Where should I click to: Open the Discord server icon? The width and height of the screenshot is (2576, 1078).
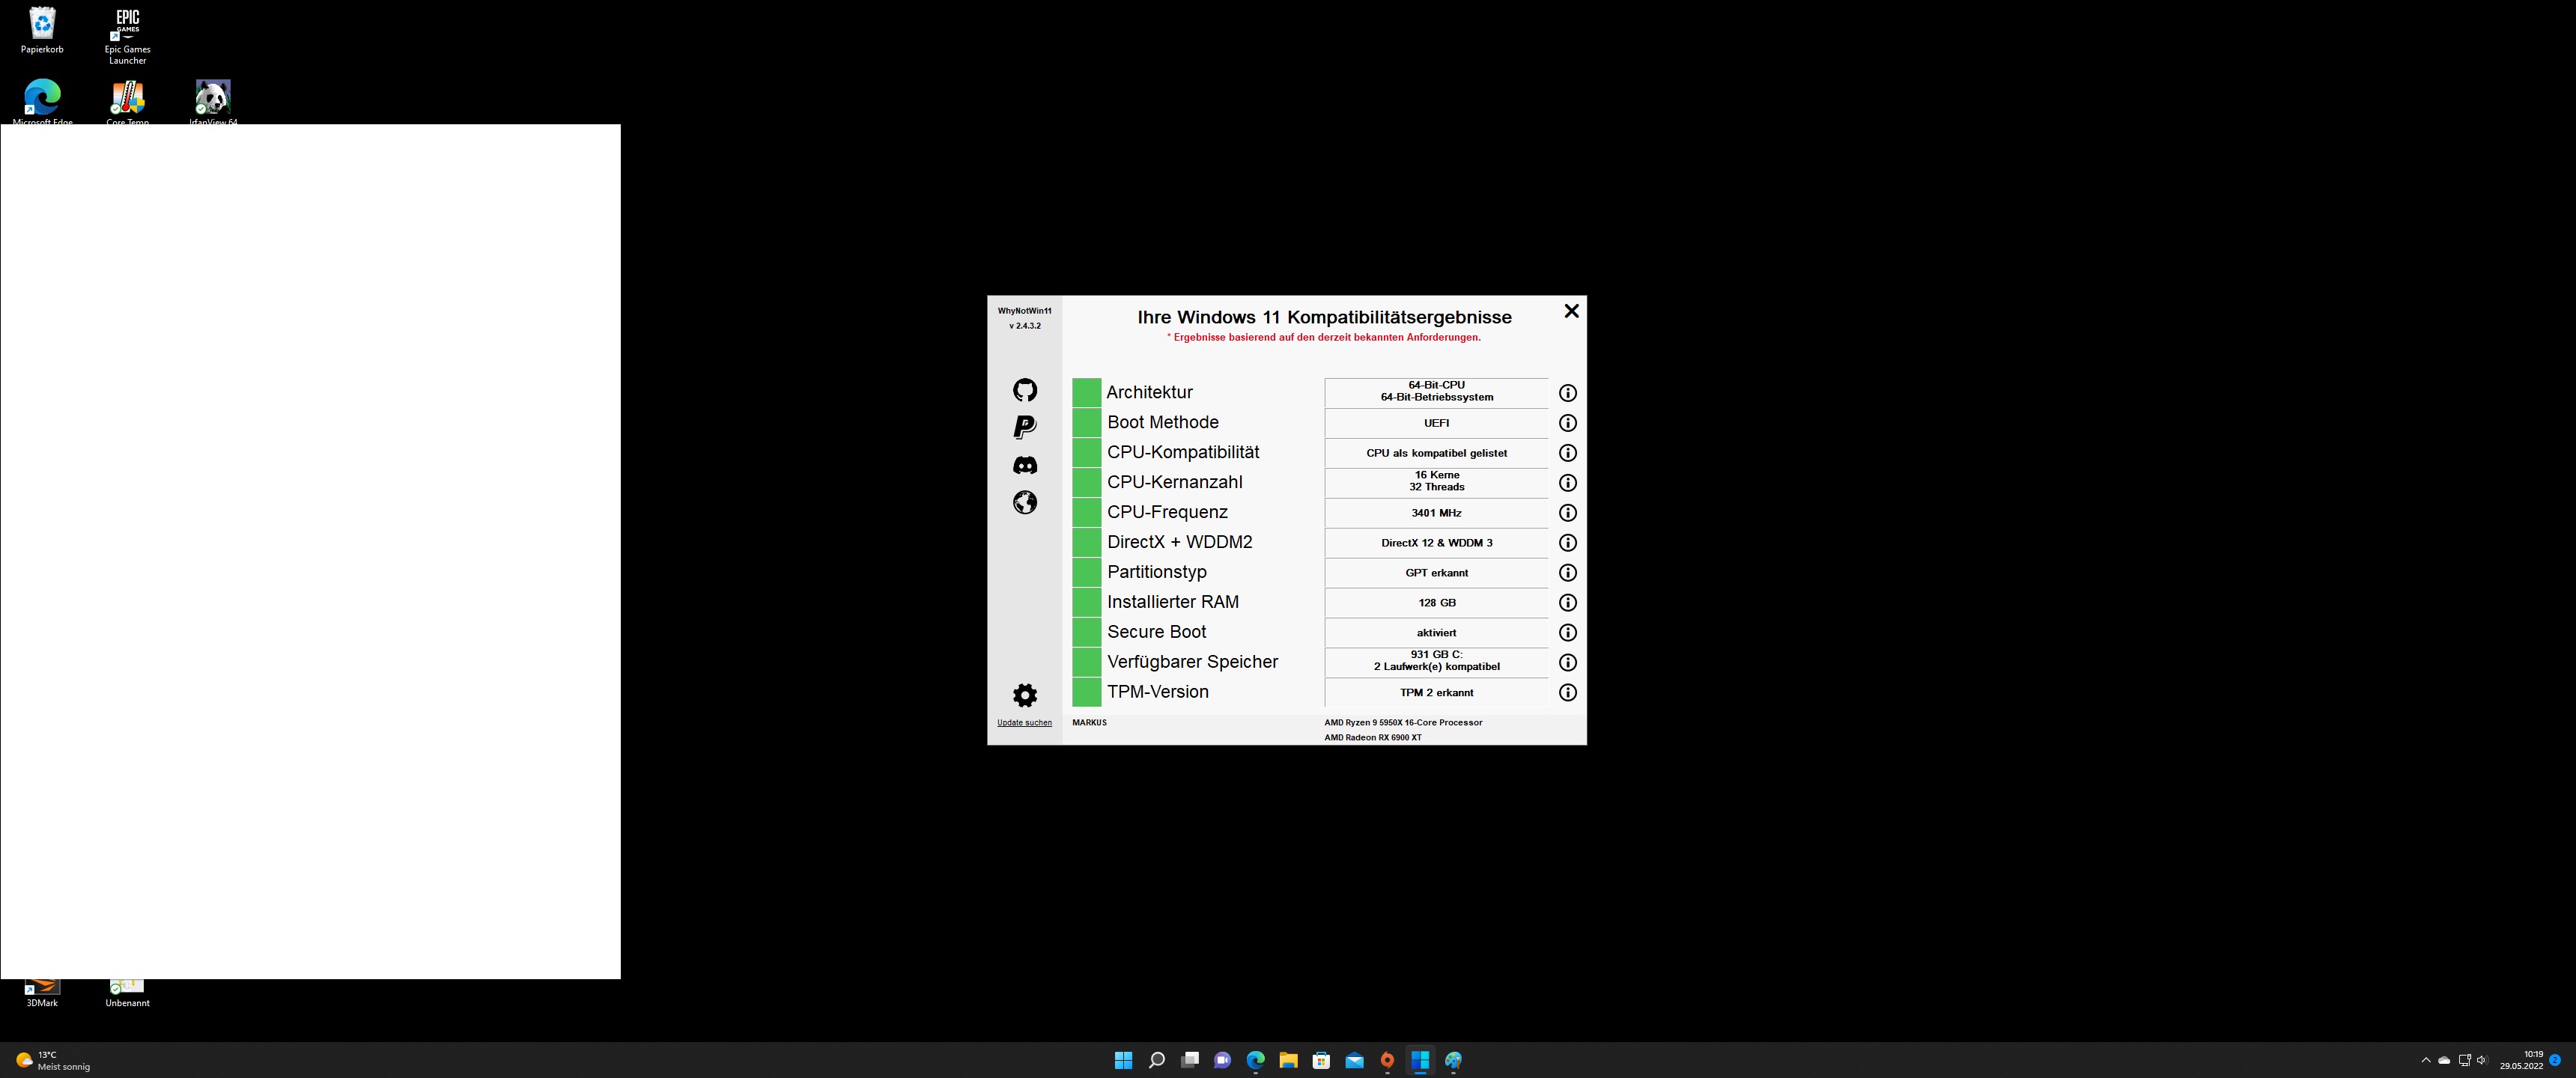1025,465
